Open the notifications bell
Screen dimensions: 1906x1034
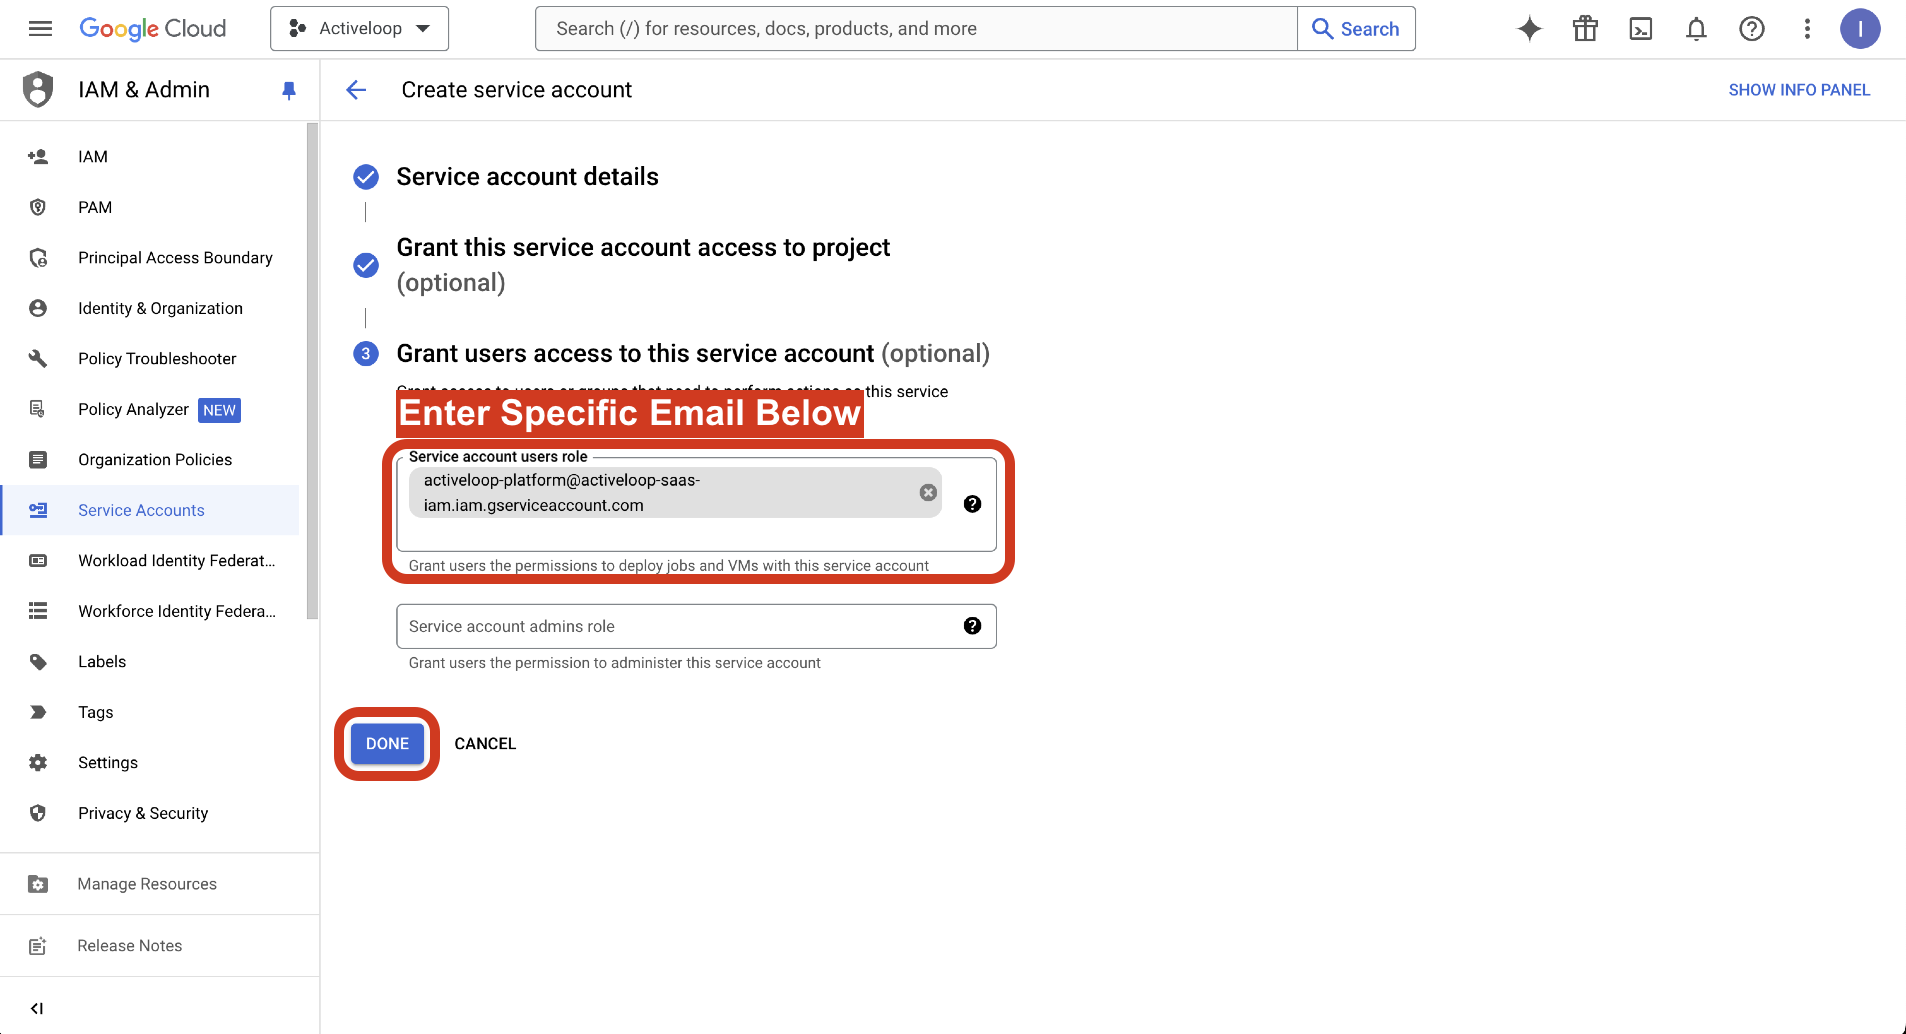click(x=1696, y=29)
